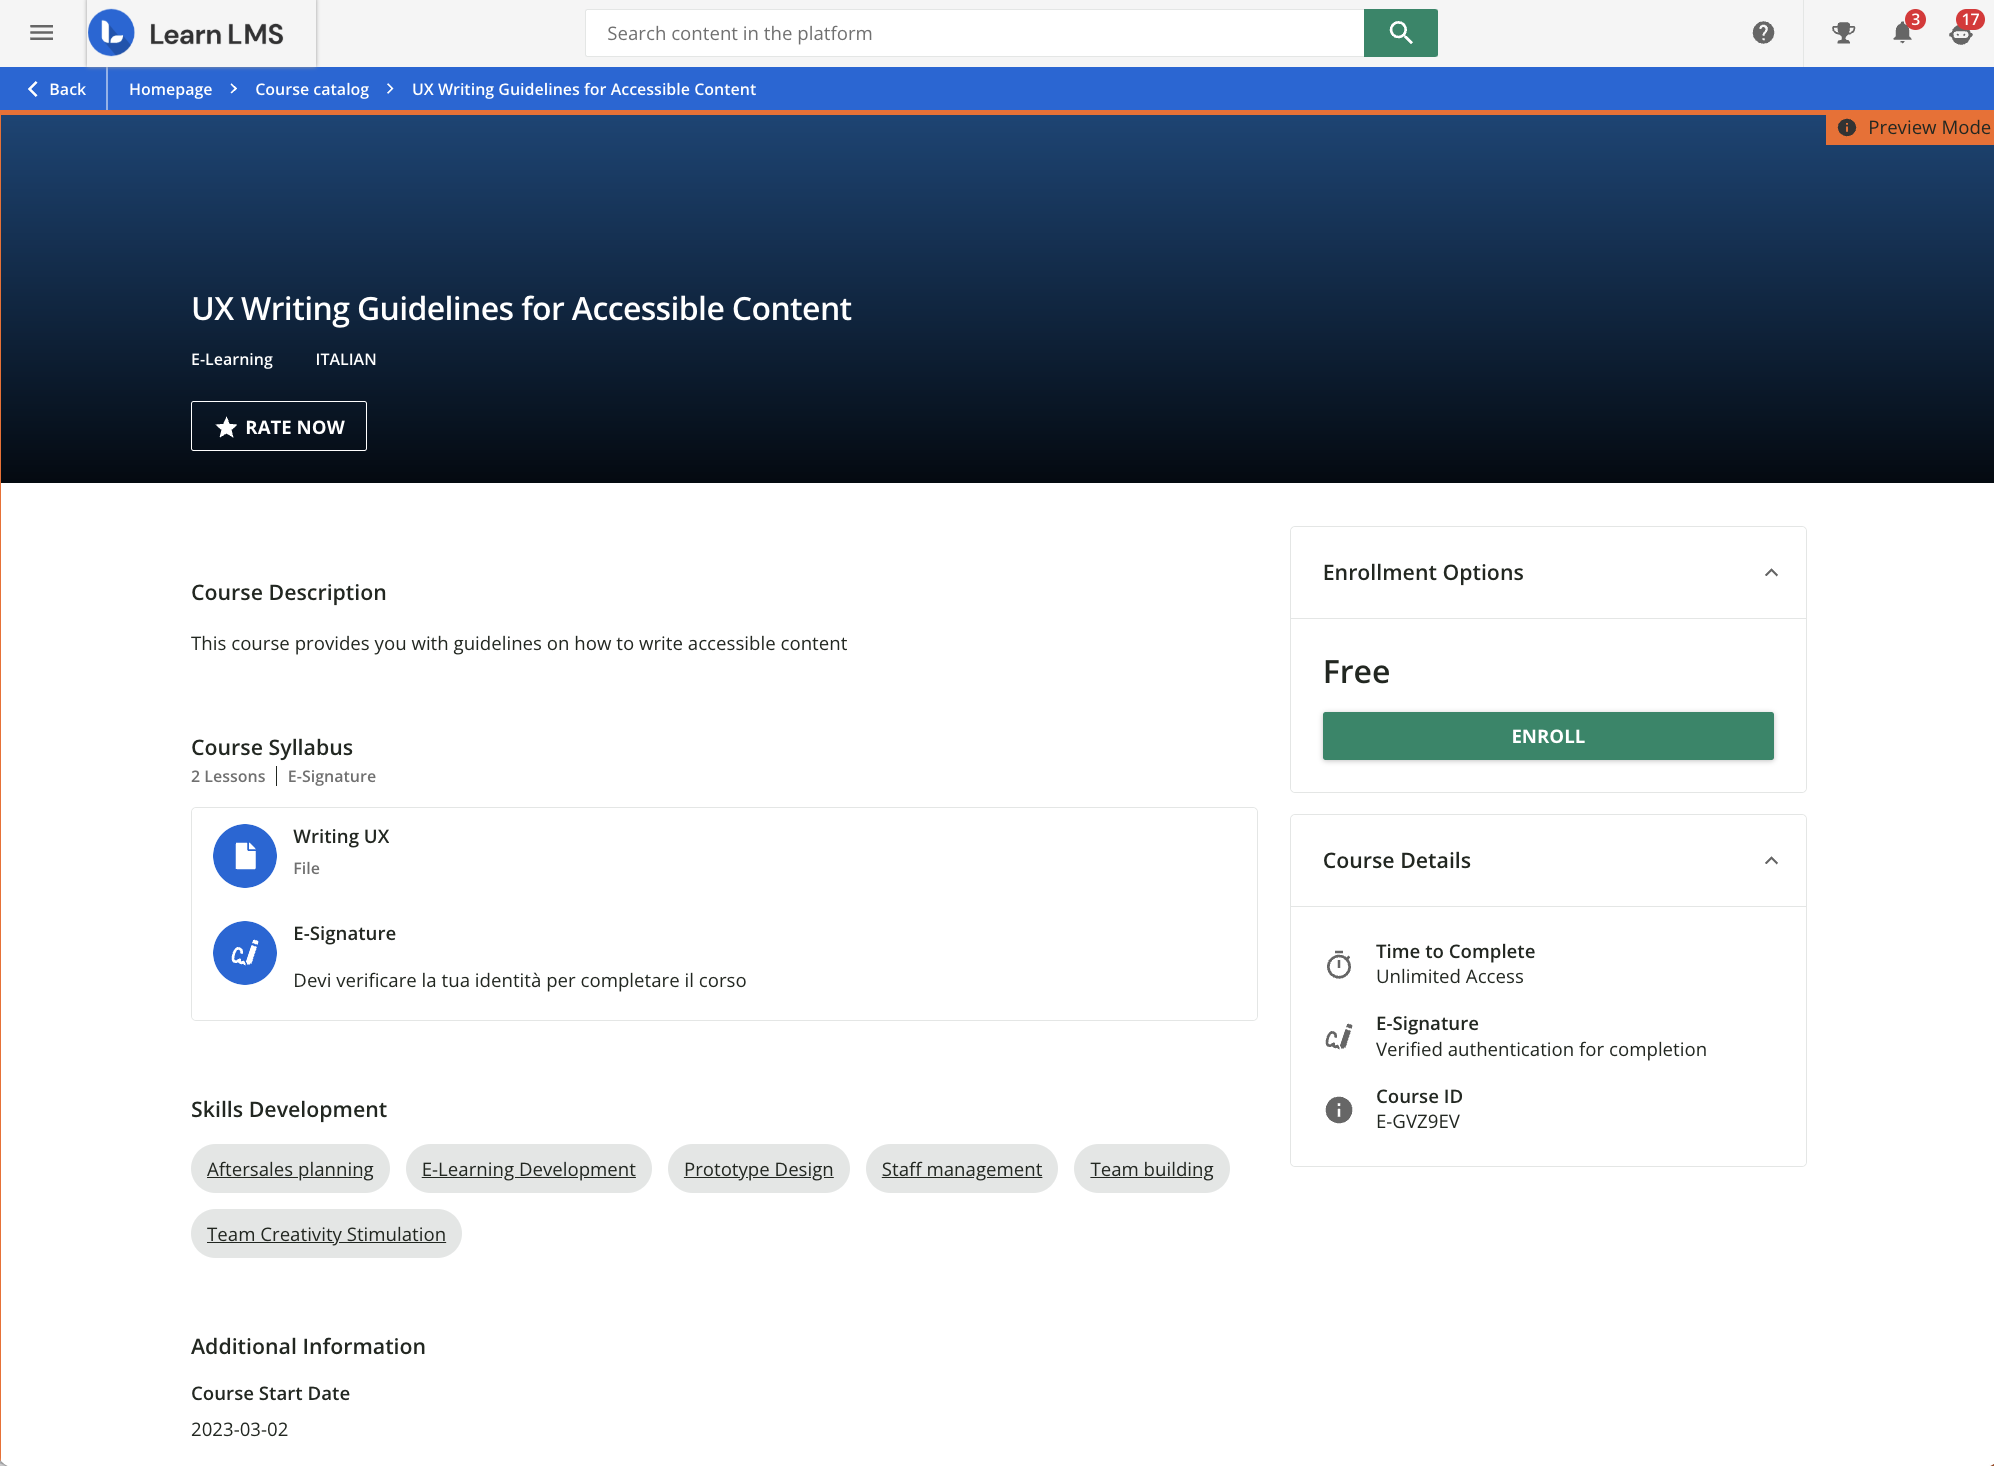The width and height of the screenshot is (1994, 1466).
Task: Check notifications via the bell icon
Action: [1902, 33]
